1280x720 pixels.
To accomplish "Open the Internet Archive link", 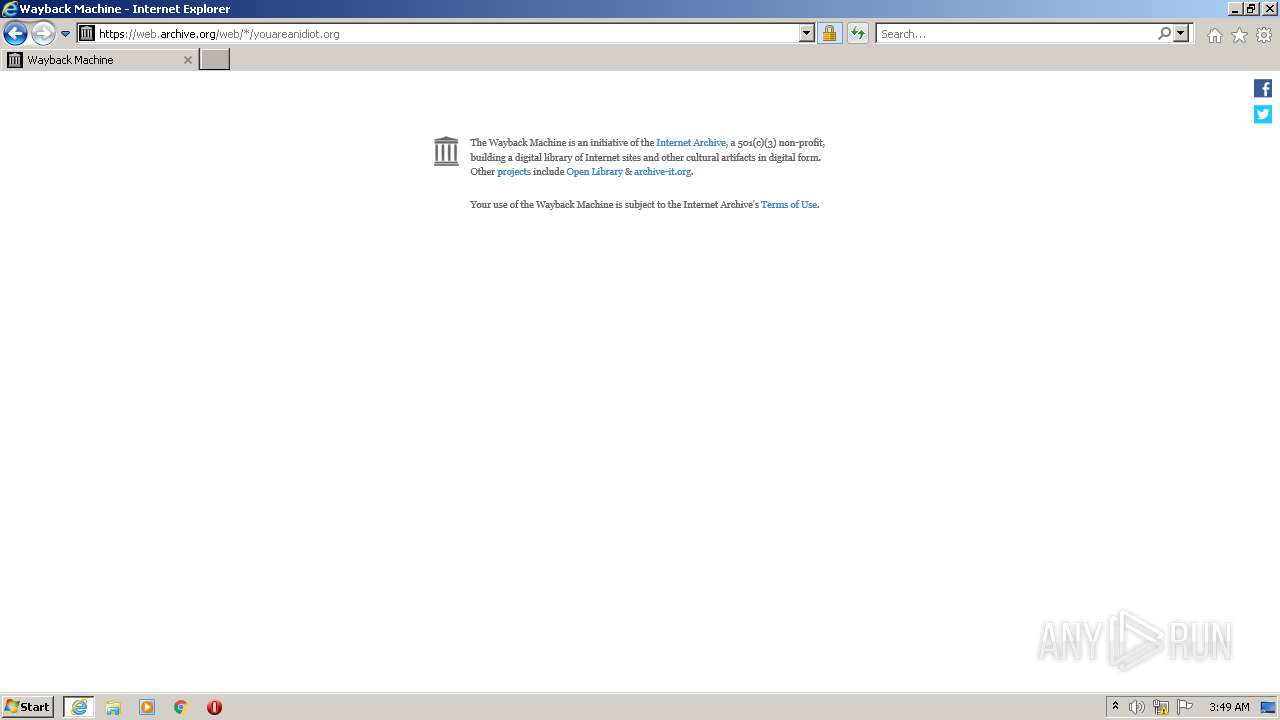I will coord(691,143).
